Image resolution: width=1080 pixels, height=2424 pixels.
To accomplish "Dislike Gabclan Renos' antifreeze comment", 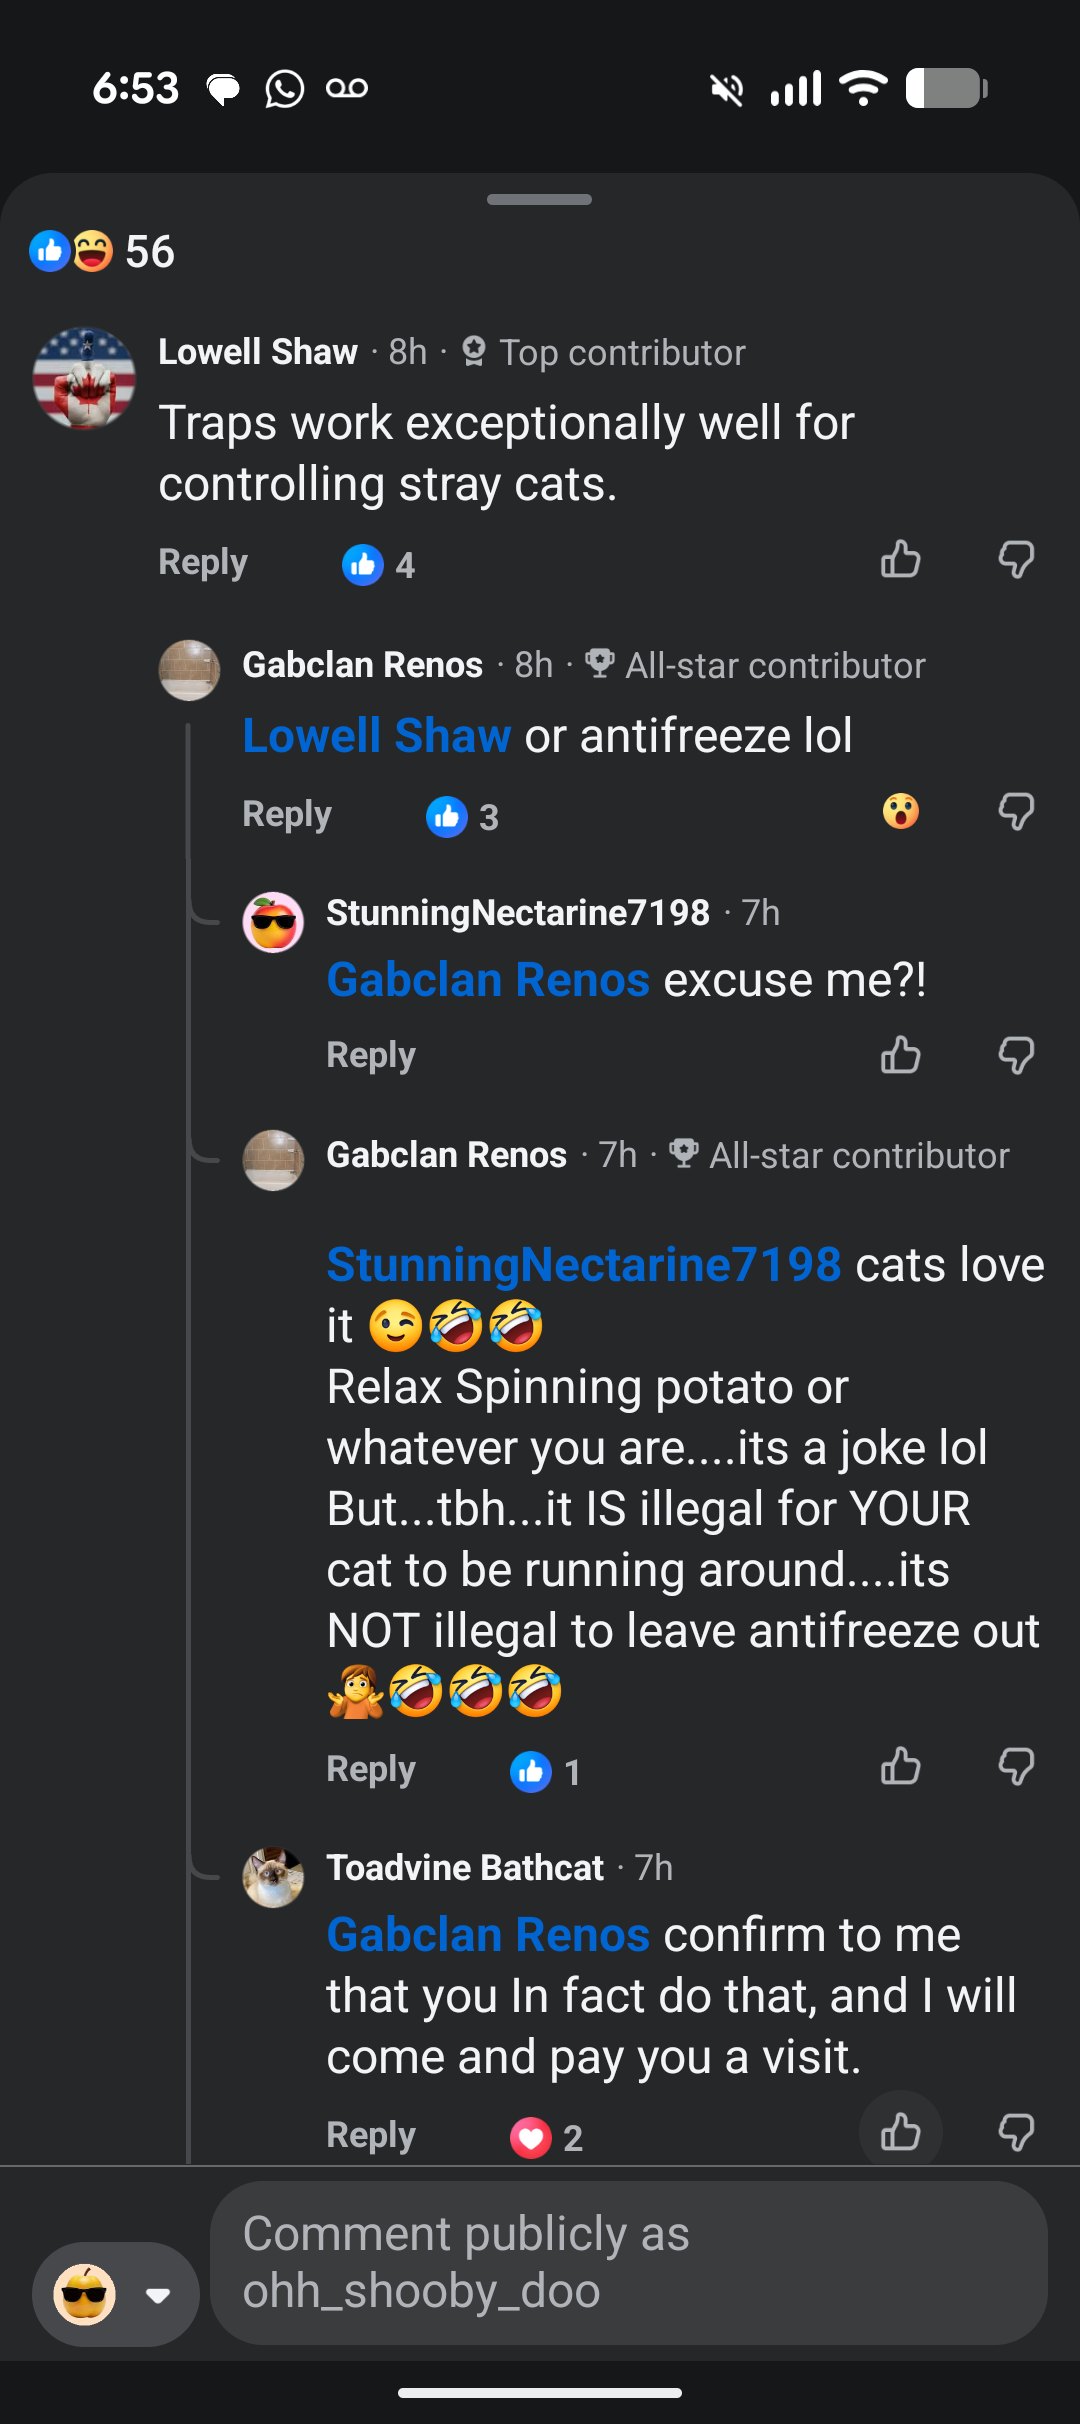I will pyautogui.click(x=1016, y=811).
